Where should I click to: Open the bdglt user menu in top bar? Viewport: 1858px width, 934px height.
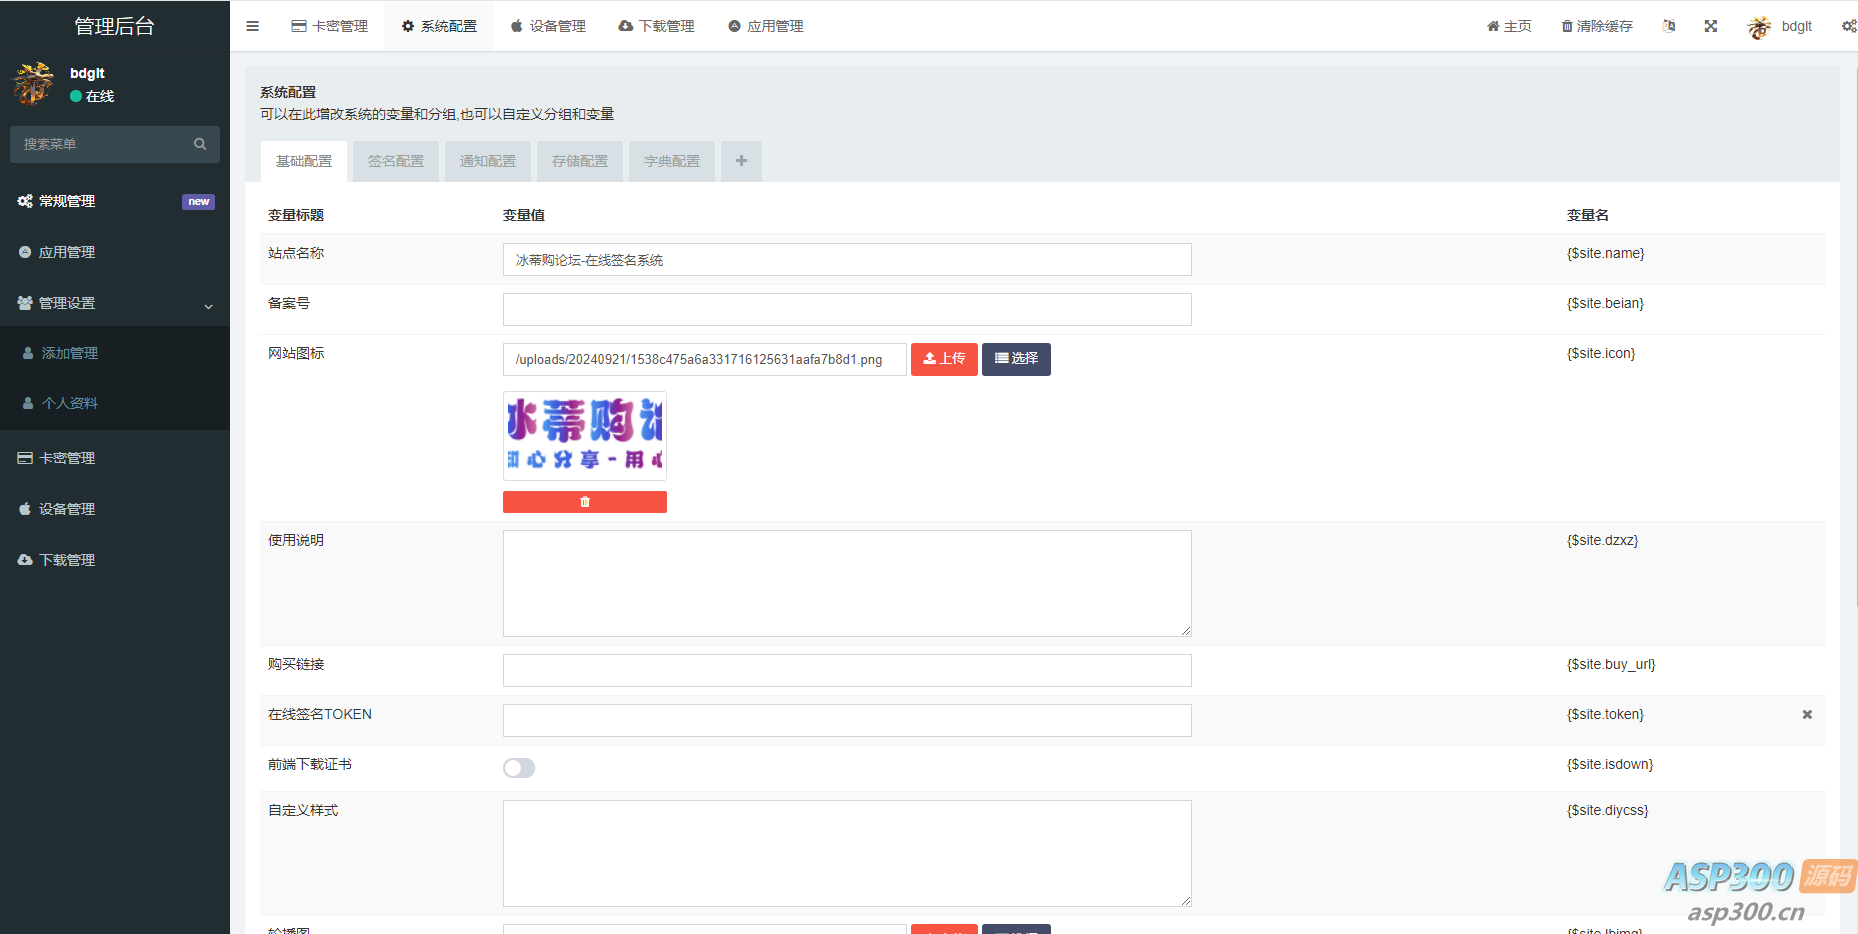pyautogui.click(x=1780, y=26)
